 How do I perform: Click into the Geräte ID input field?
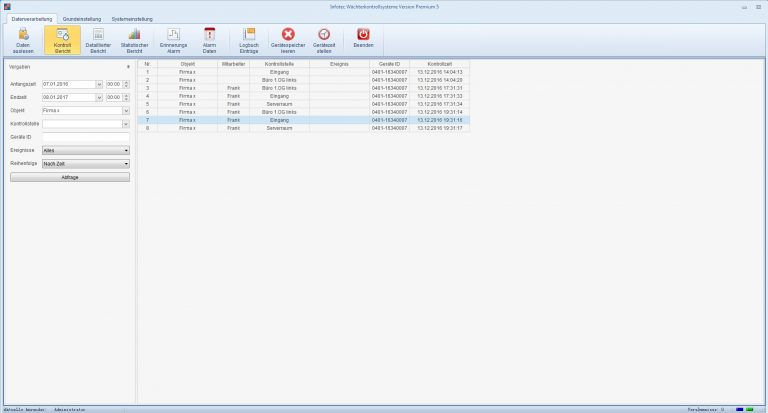click(x=86, y=137)
